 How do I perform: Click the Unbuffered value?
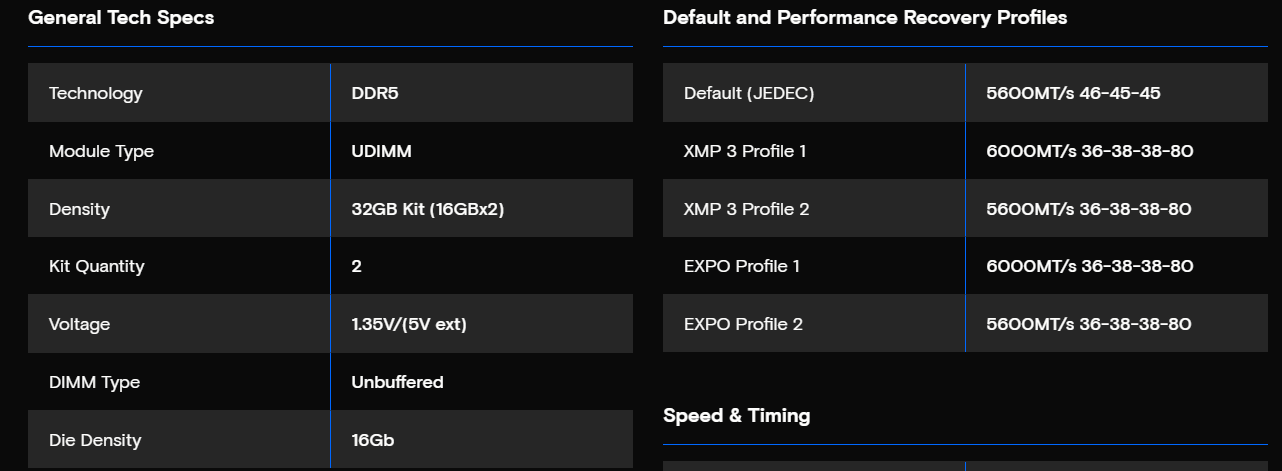click(397, 383)
